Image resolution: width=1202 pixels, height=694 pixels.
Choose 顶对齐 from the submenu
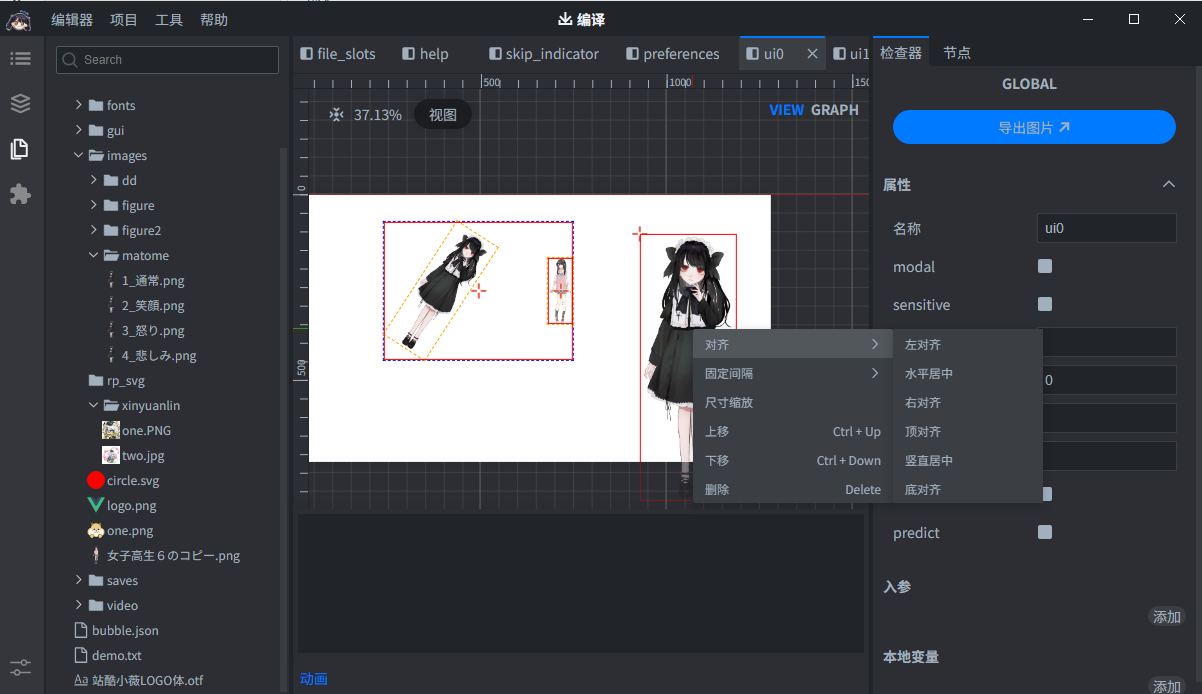point(967,431)
